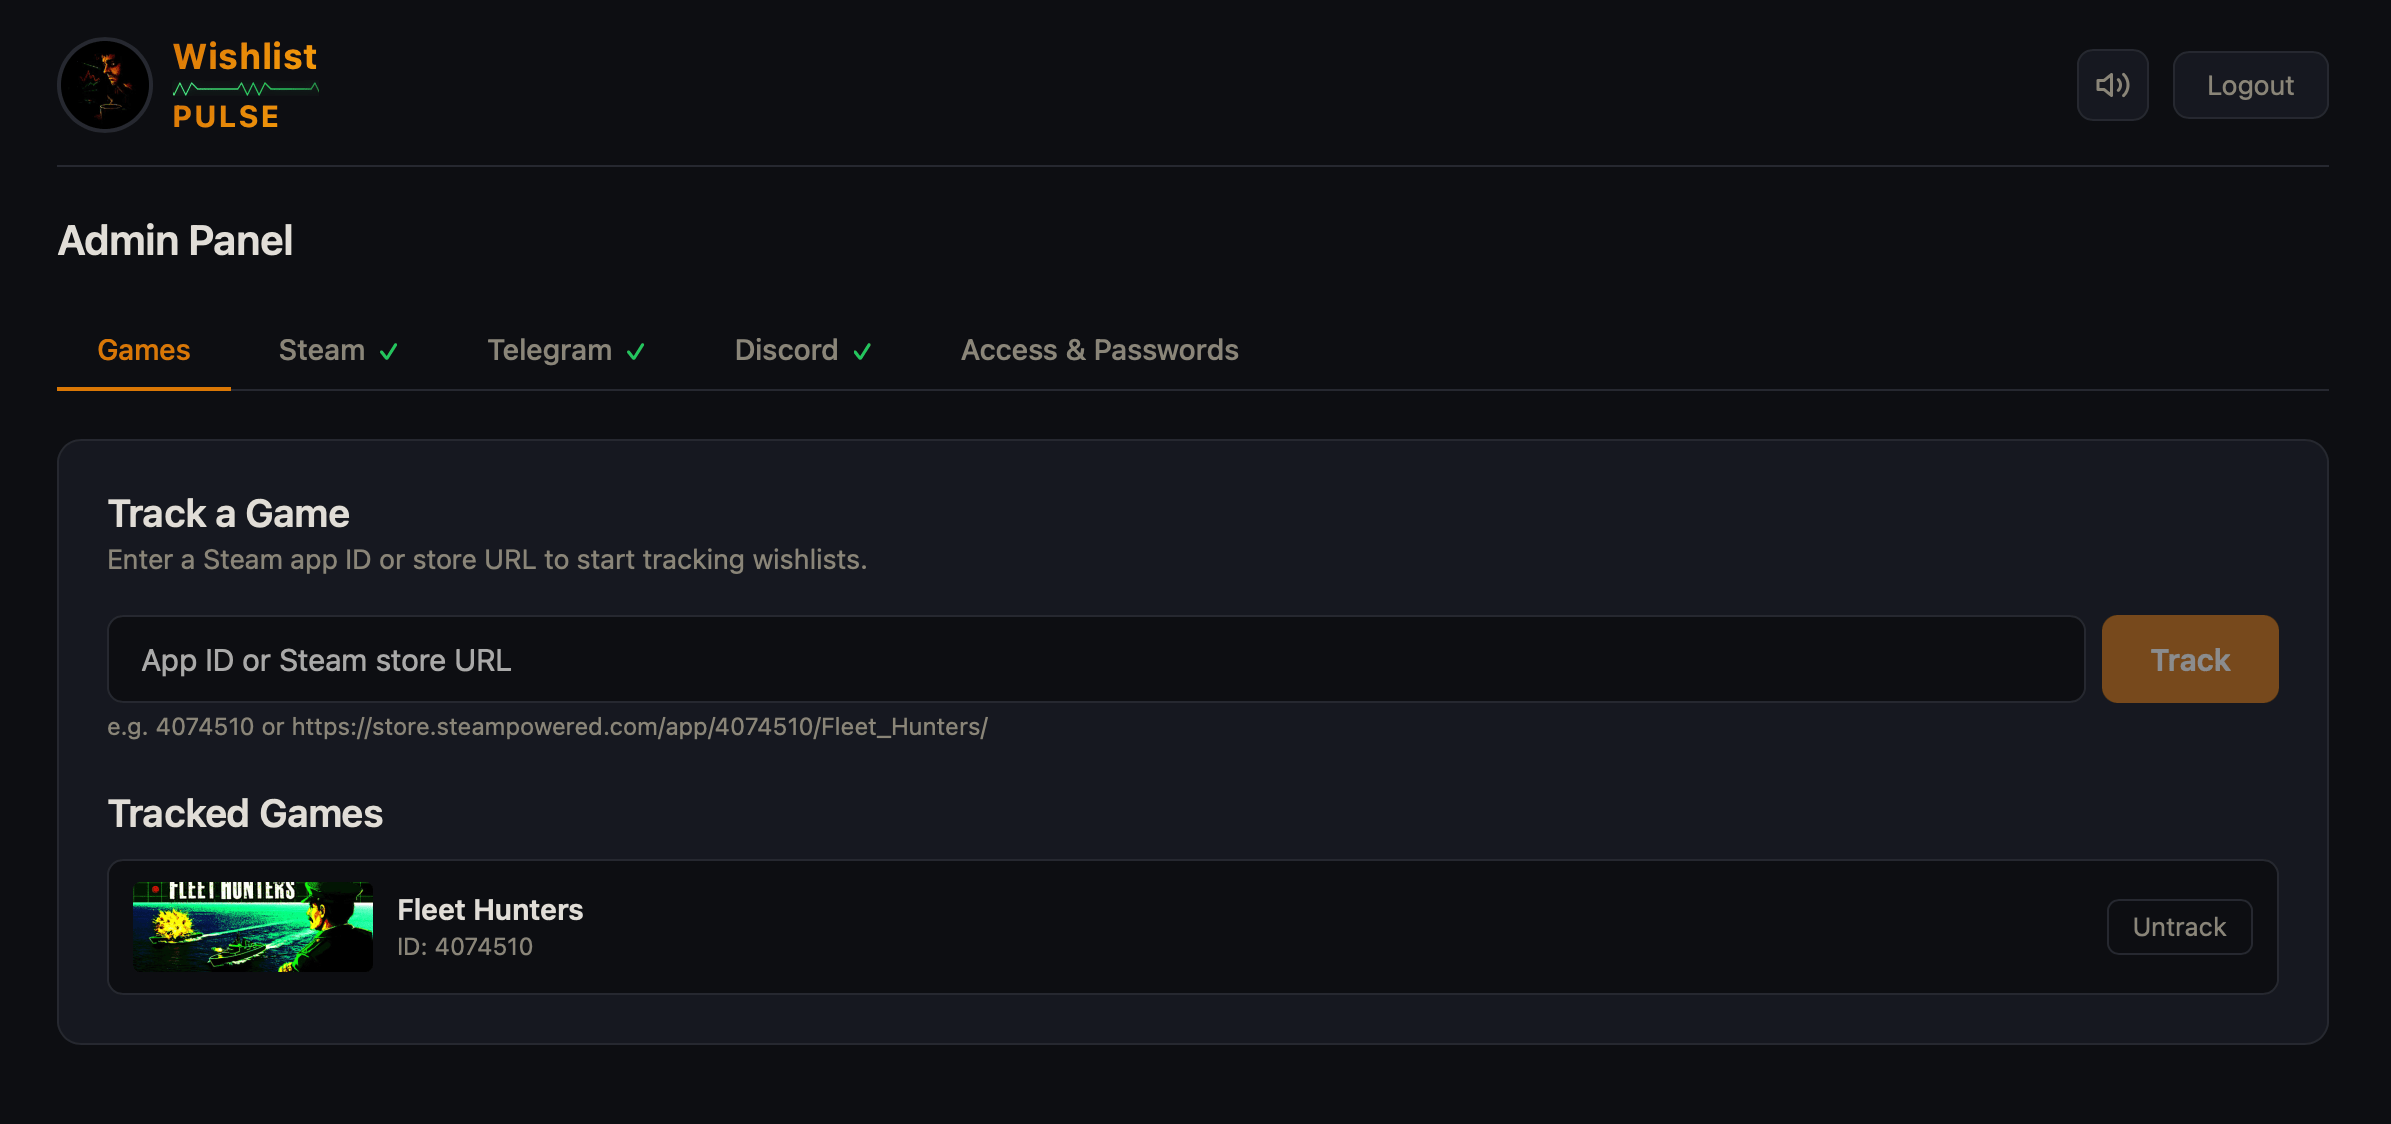Viewport: 2391px width, 1124px height.
Task: Go to the Discord tab
Action: click(x=786, y=350)
